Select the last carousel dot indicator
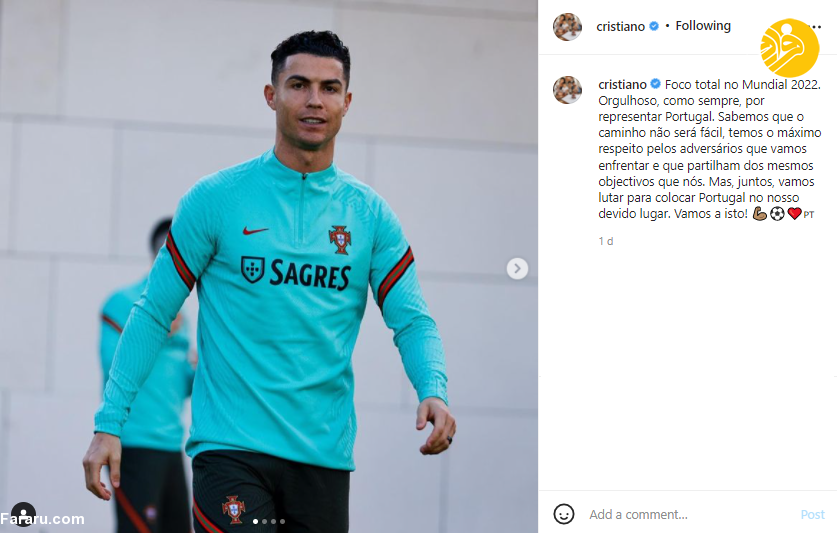 pyautogui.click(x=282, y=521)
